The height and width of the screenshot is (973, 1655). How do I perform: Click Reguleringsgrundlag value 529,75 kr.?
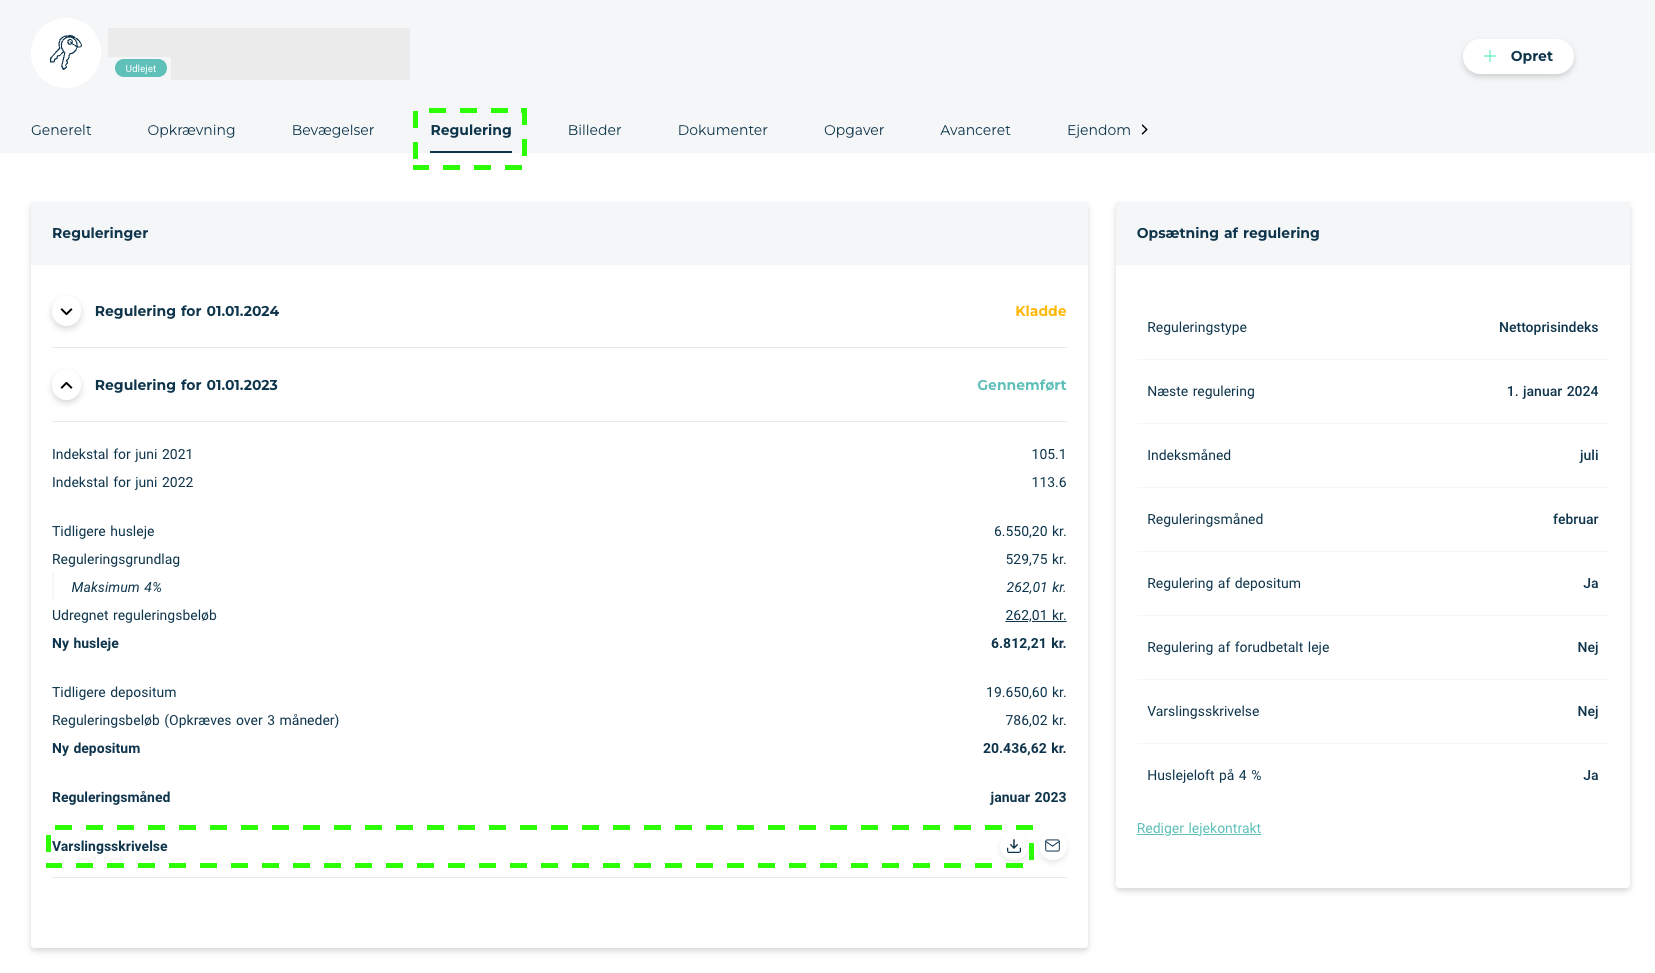(1036, 559)
